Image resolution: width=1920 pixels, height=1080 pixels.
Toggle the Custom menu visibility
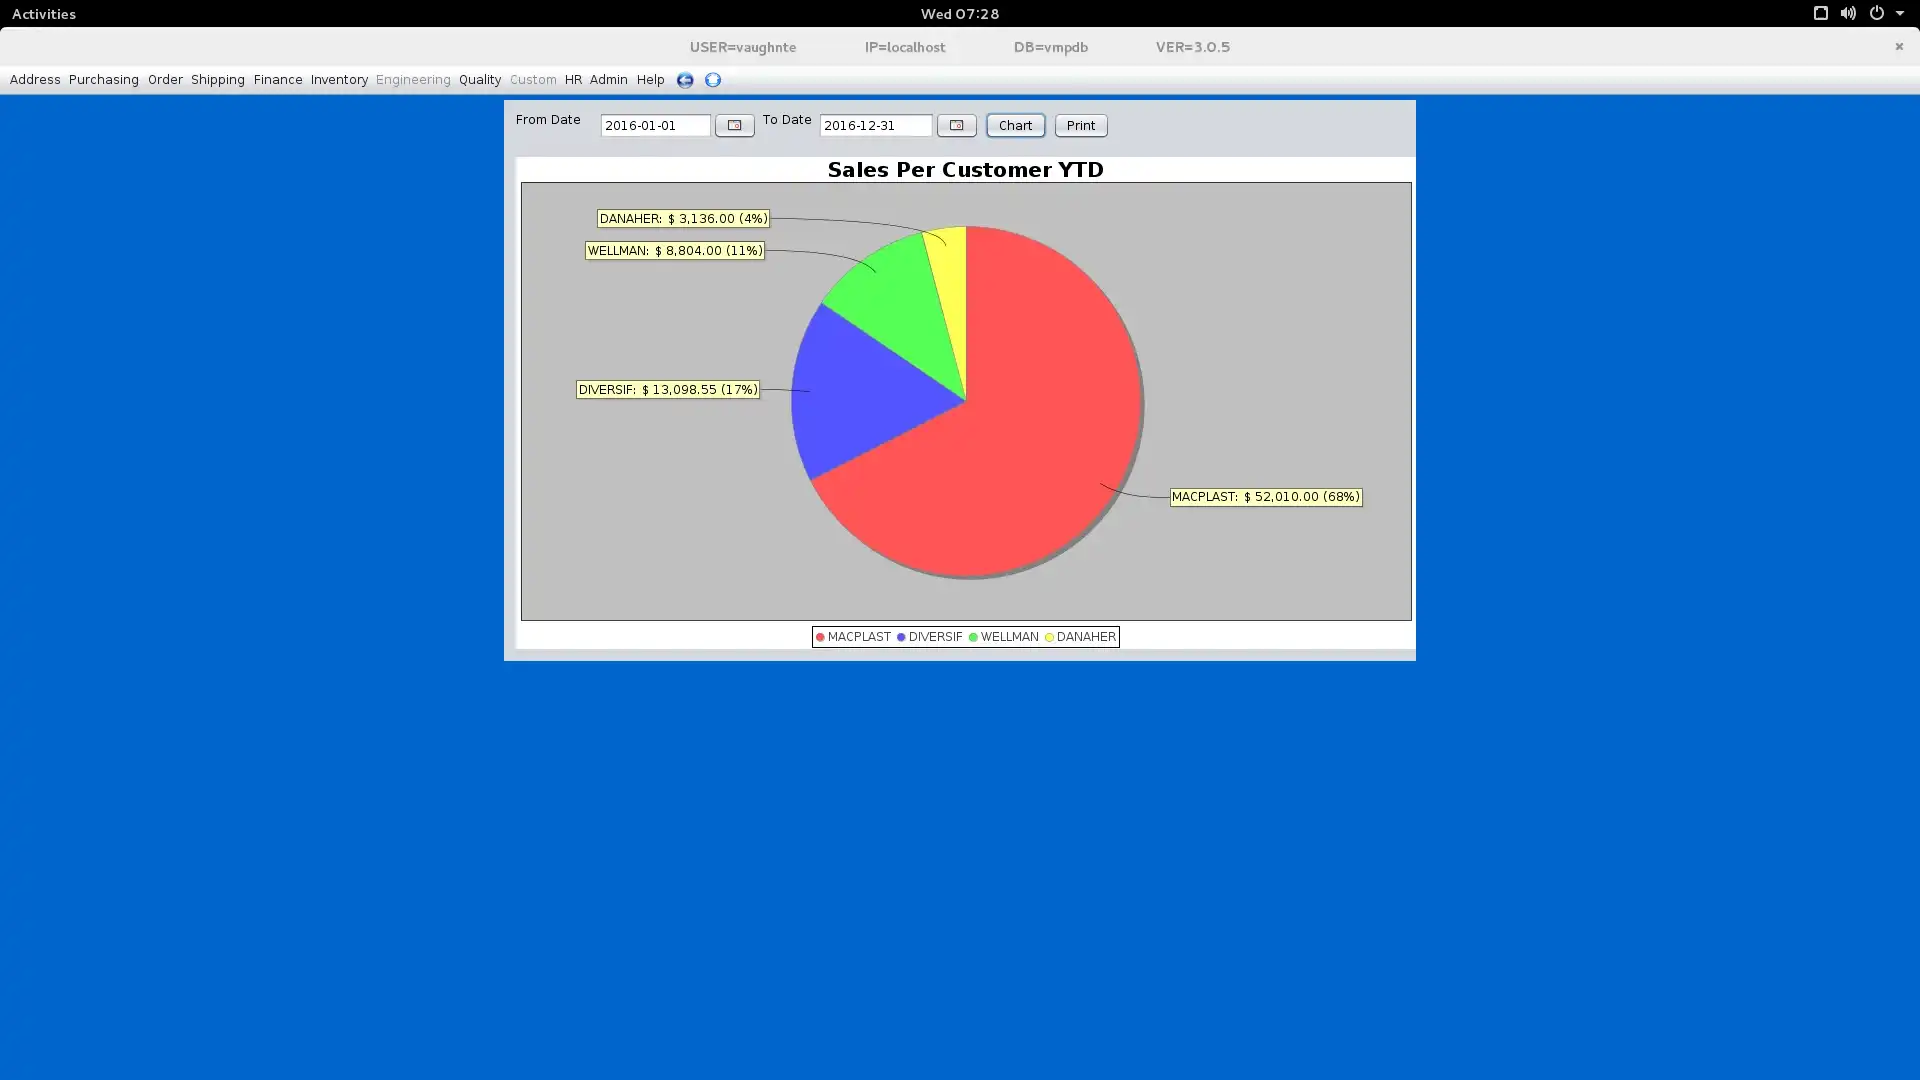(x=533, y=79)
